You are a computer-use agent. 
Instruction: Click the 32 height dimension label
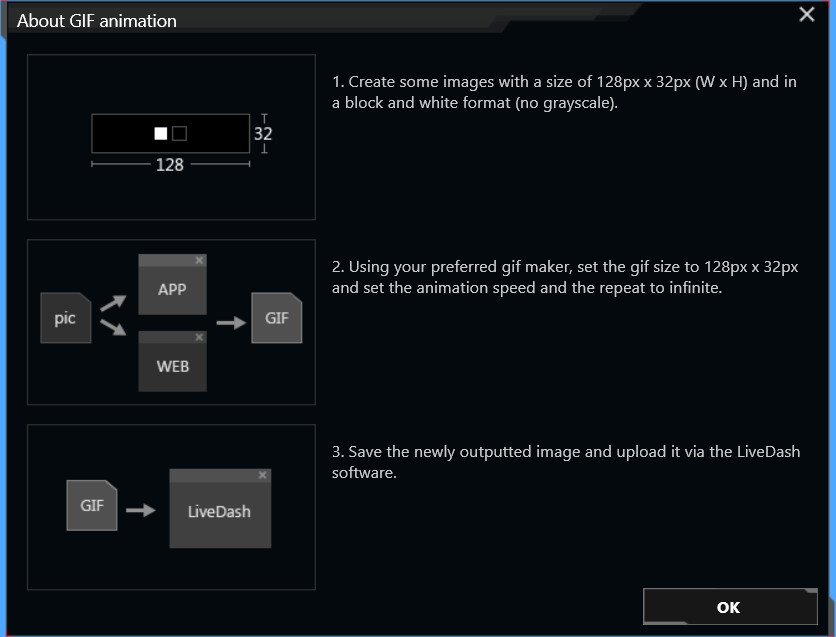(x=263, y=133)
